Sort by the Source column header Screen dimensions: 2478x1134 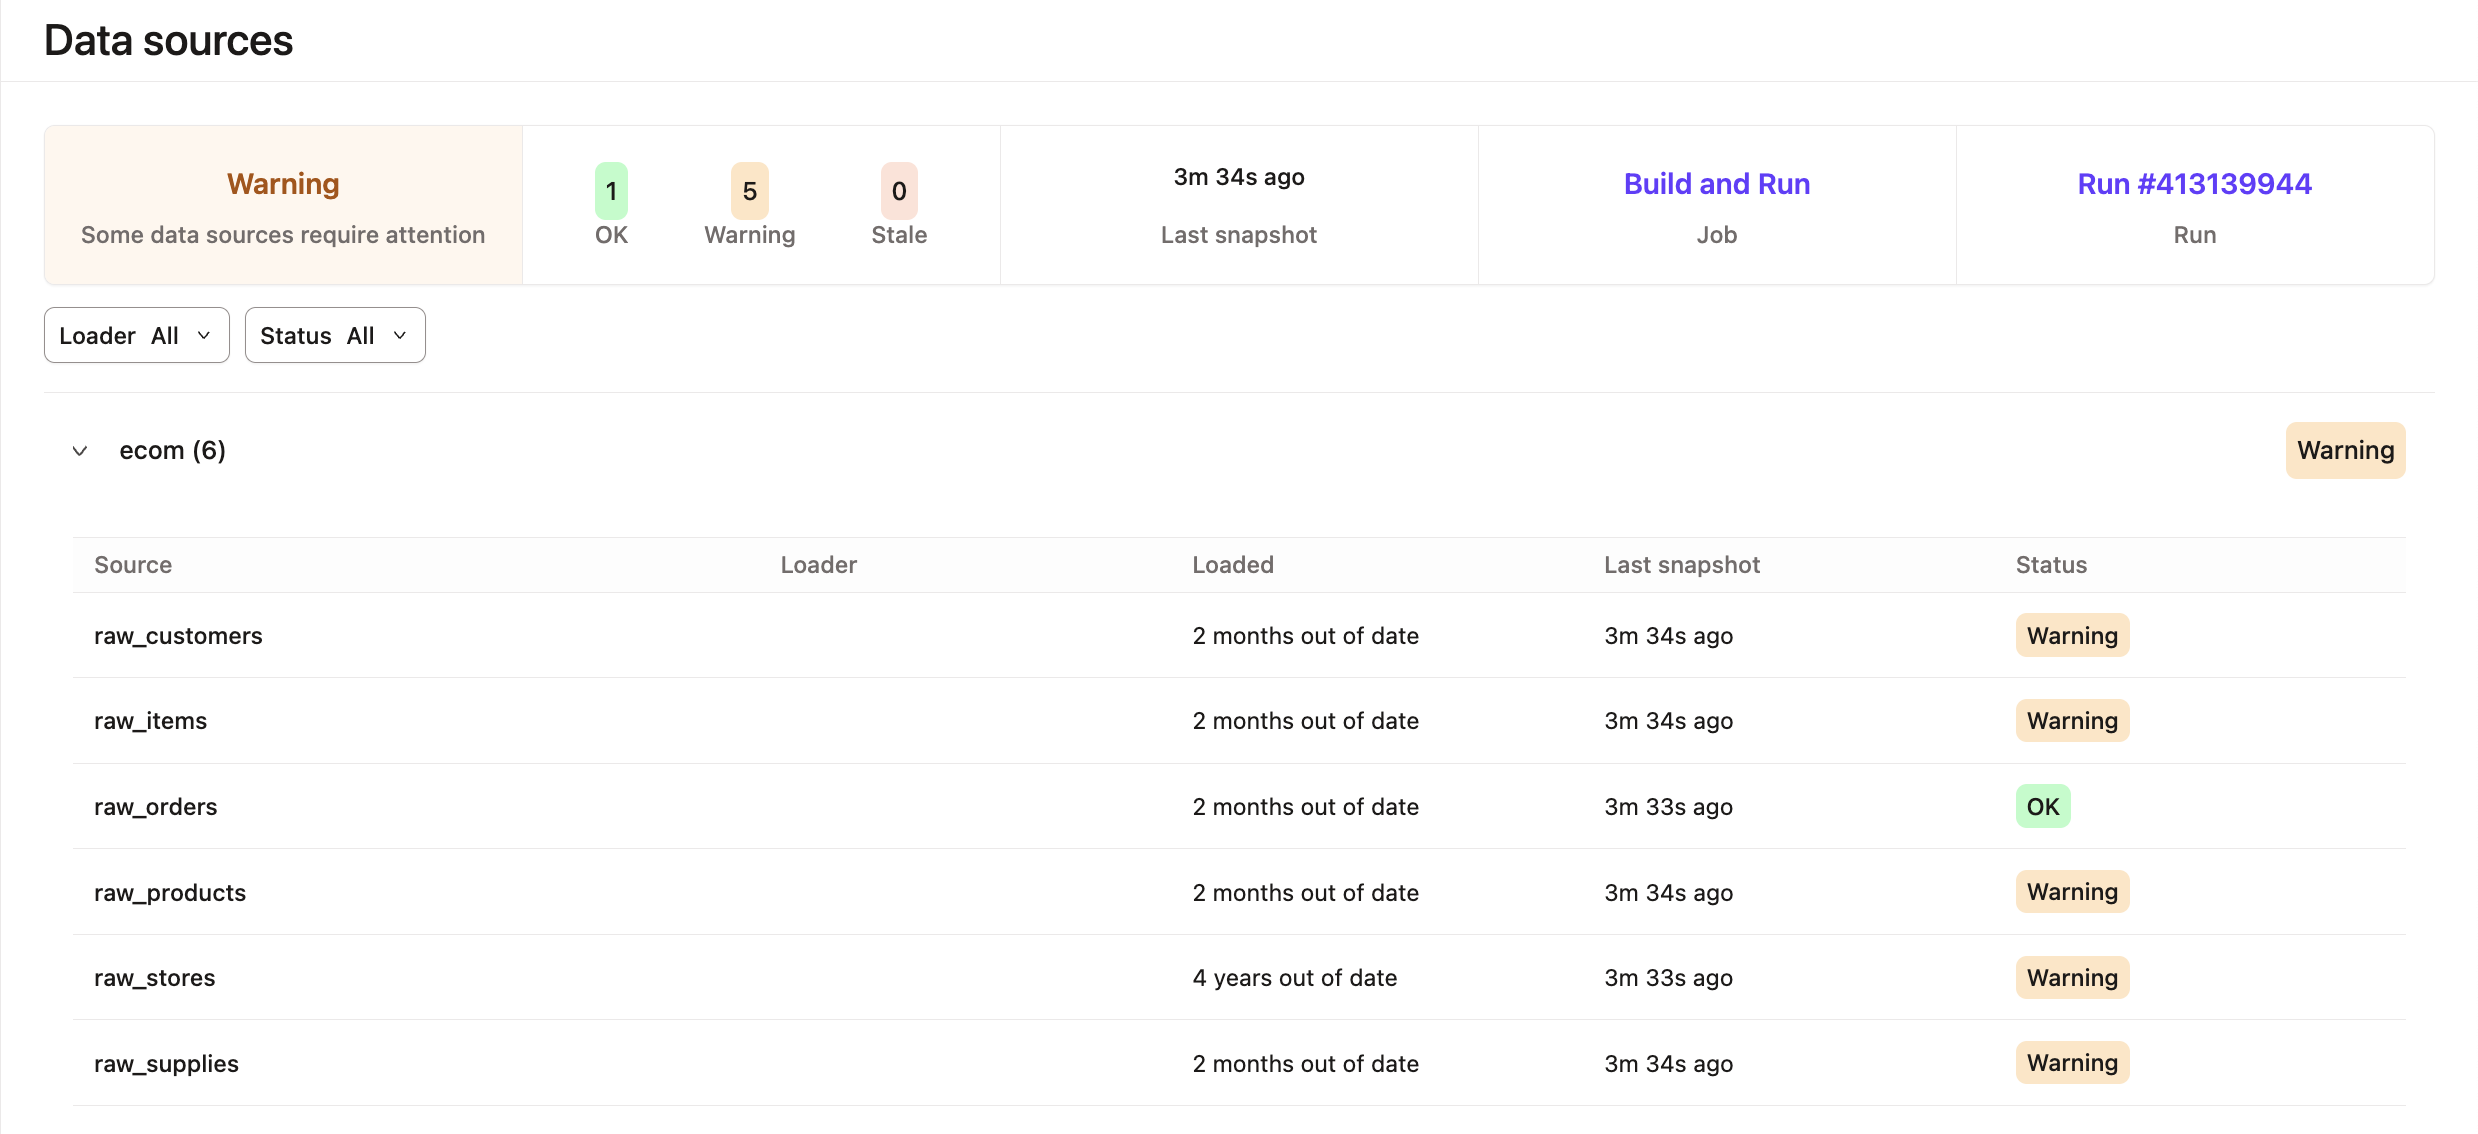click(132, 564)
